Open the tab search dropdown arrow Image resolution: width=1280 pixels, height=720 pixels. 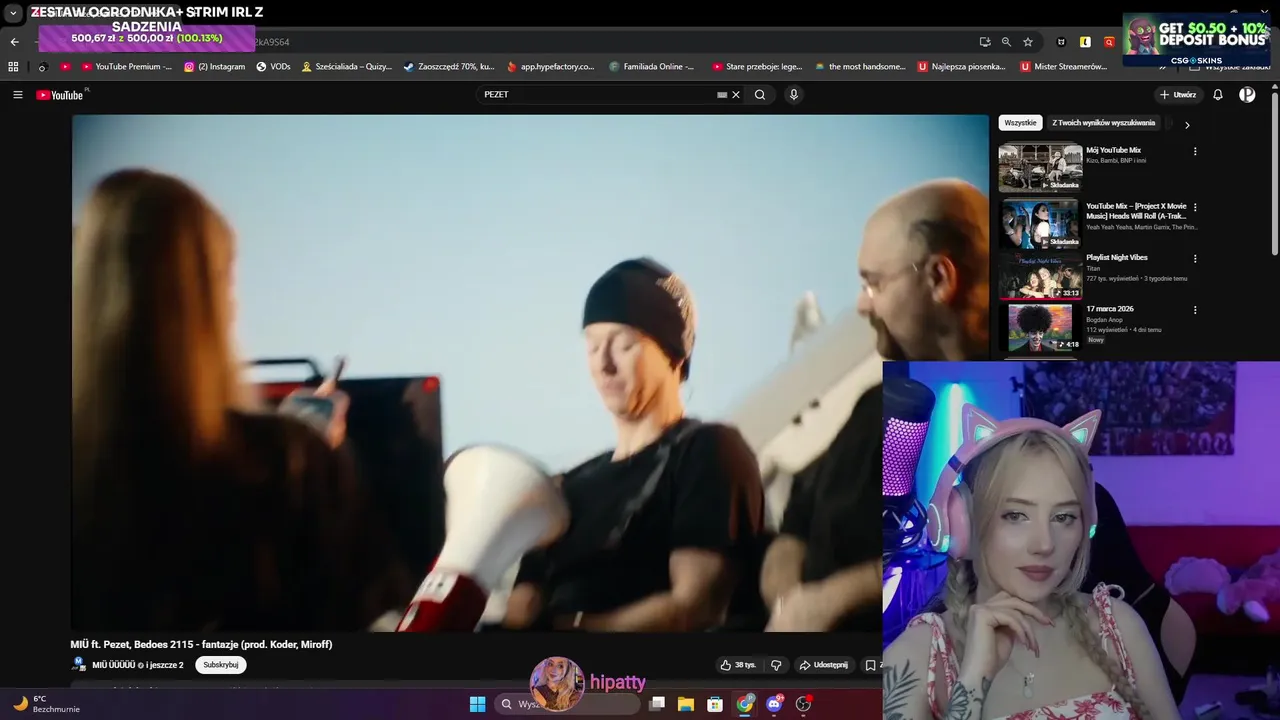(13, 13)
